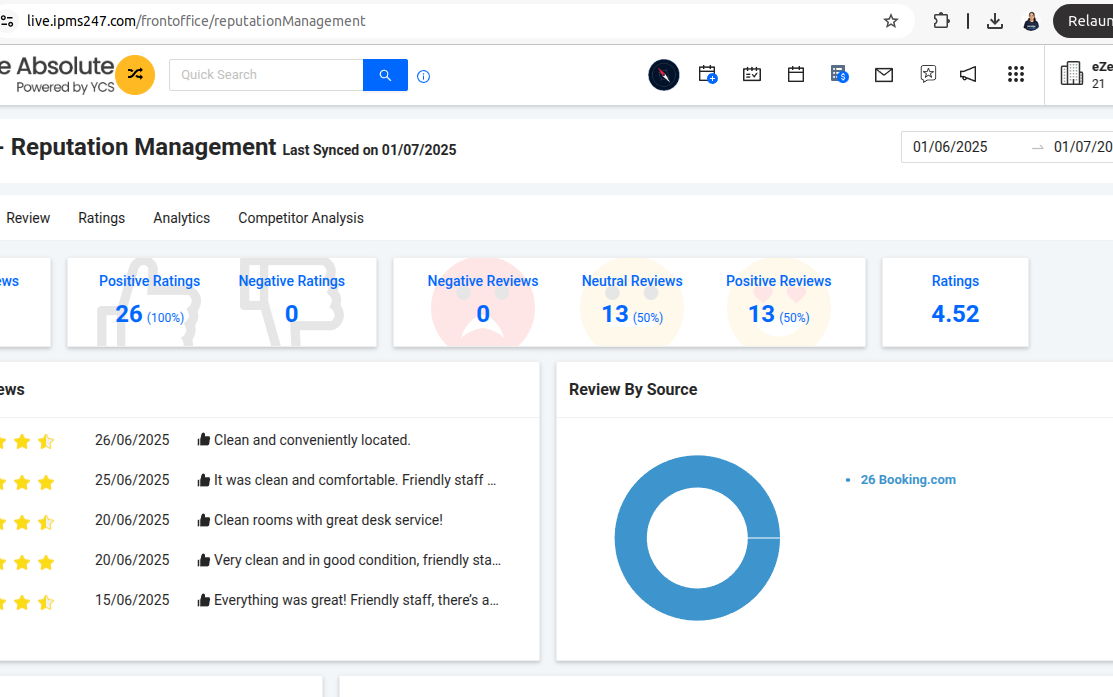1113x697 pixels.
Task: Click the blue donut chart ring
Action: pyautogui.click(x=628, y=538)
